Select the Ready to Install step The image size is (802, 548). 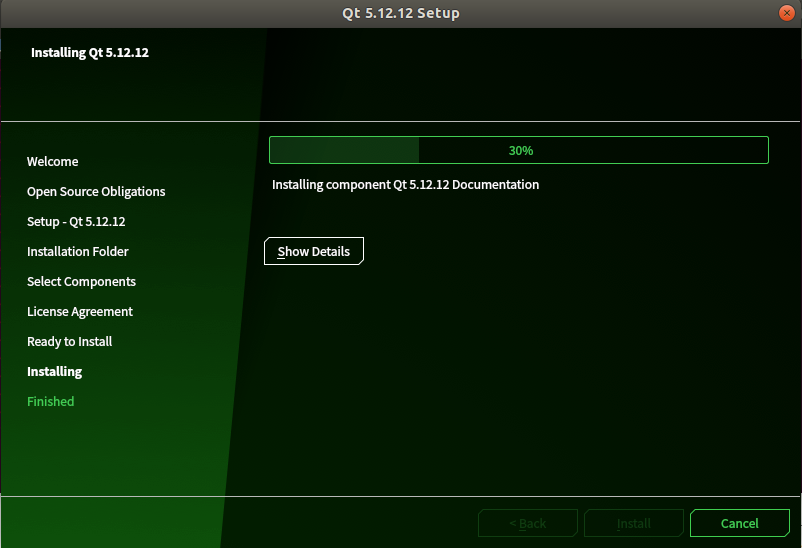(70, 342)
